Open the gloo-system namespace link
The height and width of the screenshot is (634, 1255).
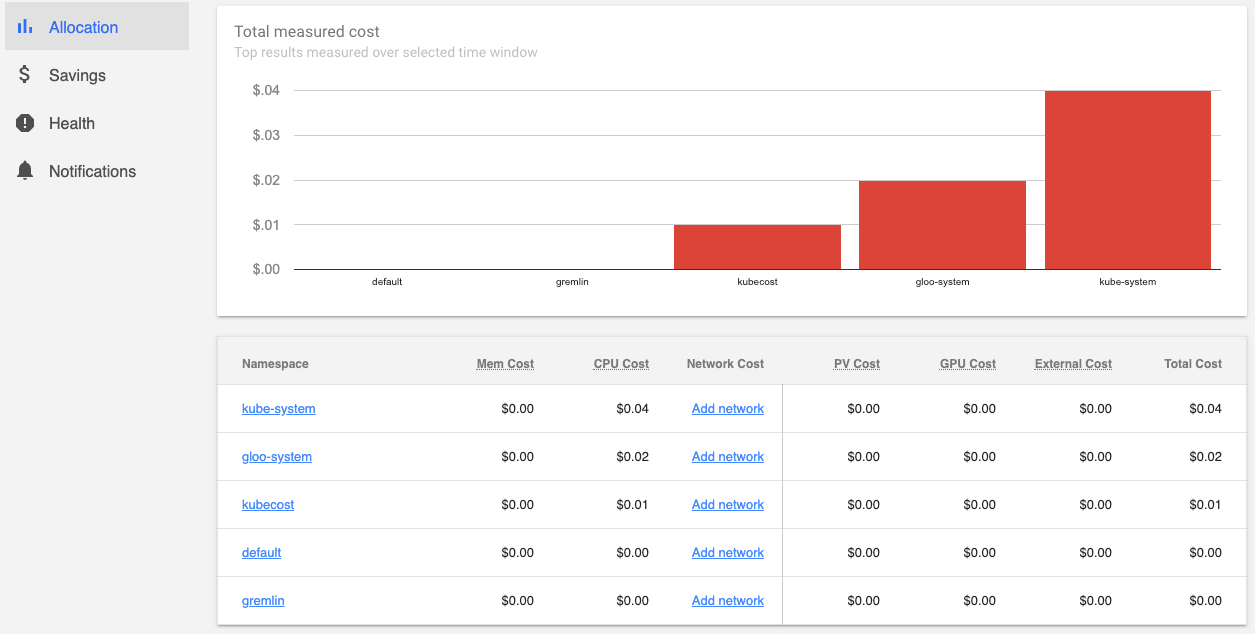pyautogui.click(x=277, y=456)
